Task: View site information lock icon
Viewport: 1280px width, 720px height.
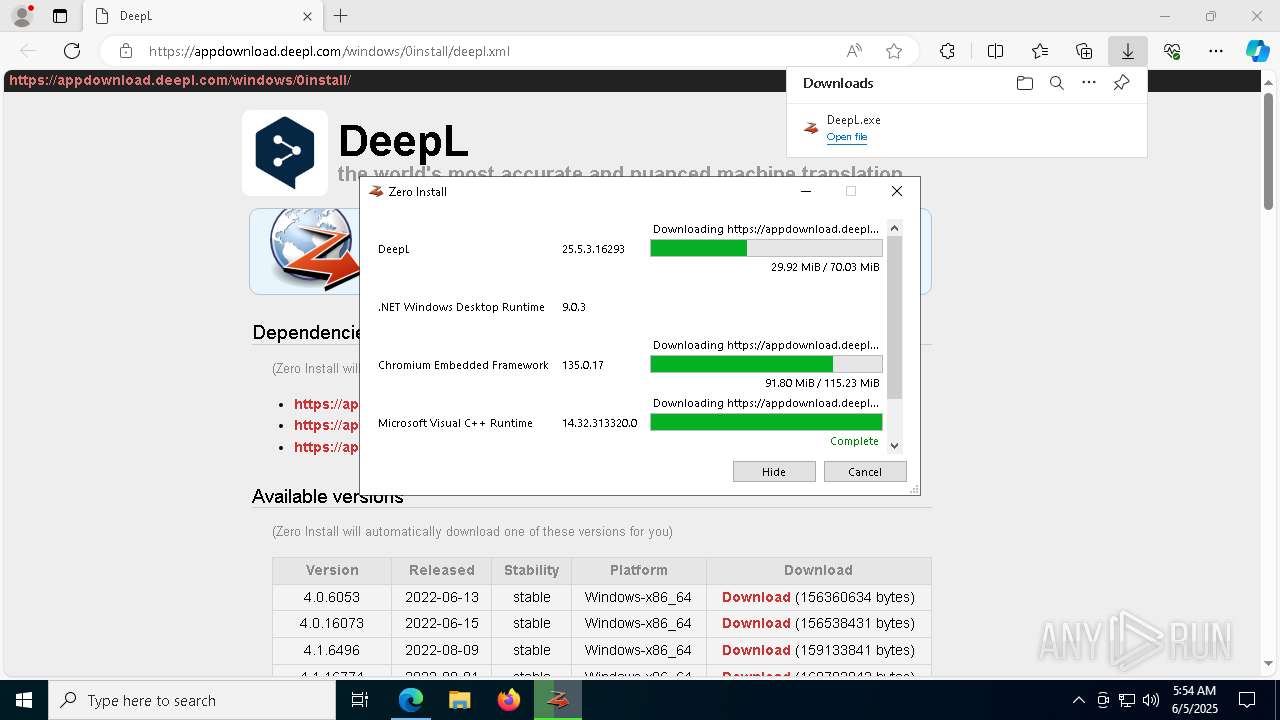Action: (126, 51)
